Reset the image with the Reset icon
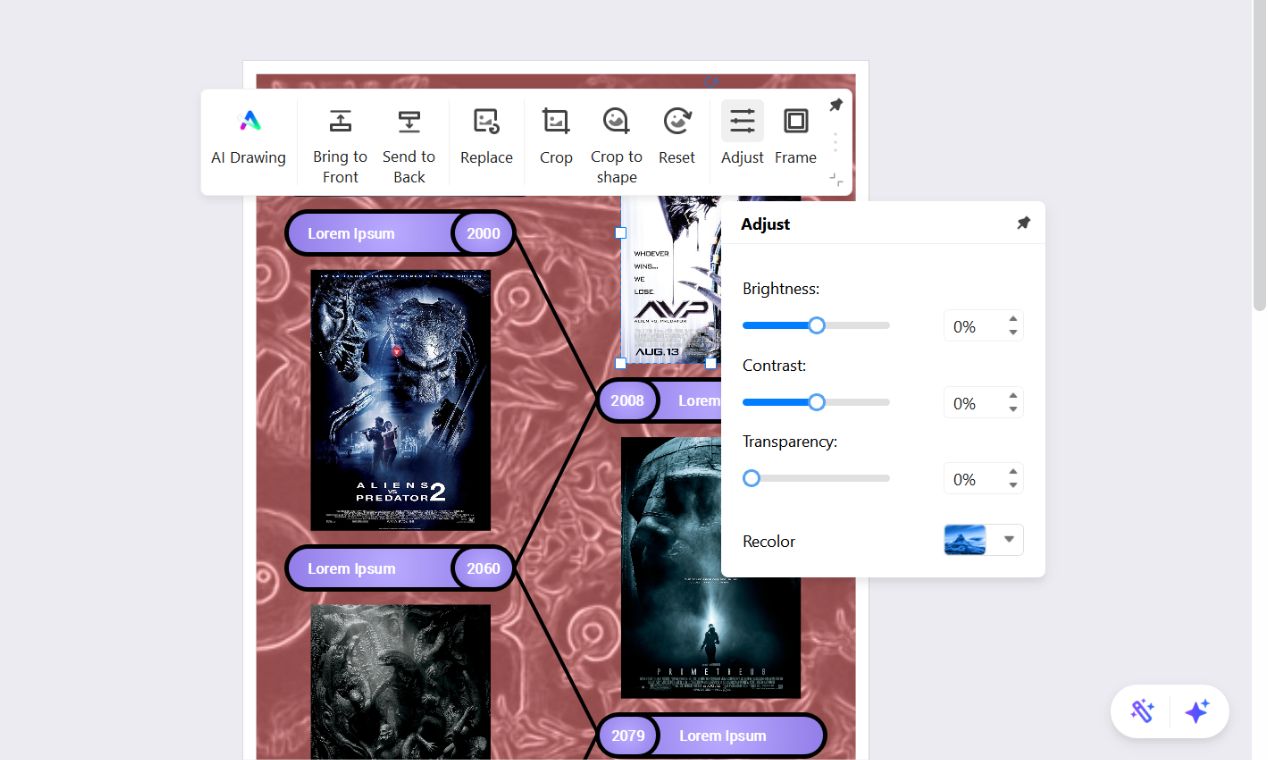The image size is (1268, 760). tap(677, 121)
